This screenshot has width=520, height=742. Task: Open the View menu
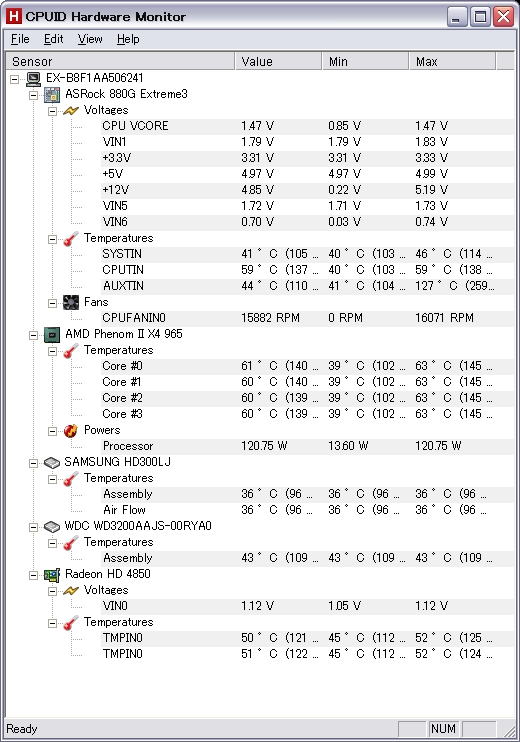[90, 39]
